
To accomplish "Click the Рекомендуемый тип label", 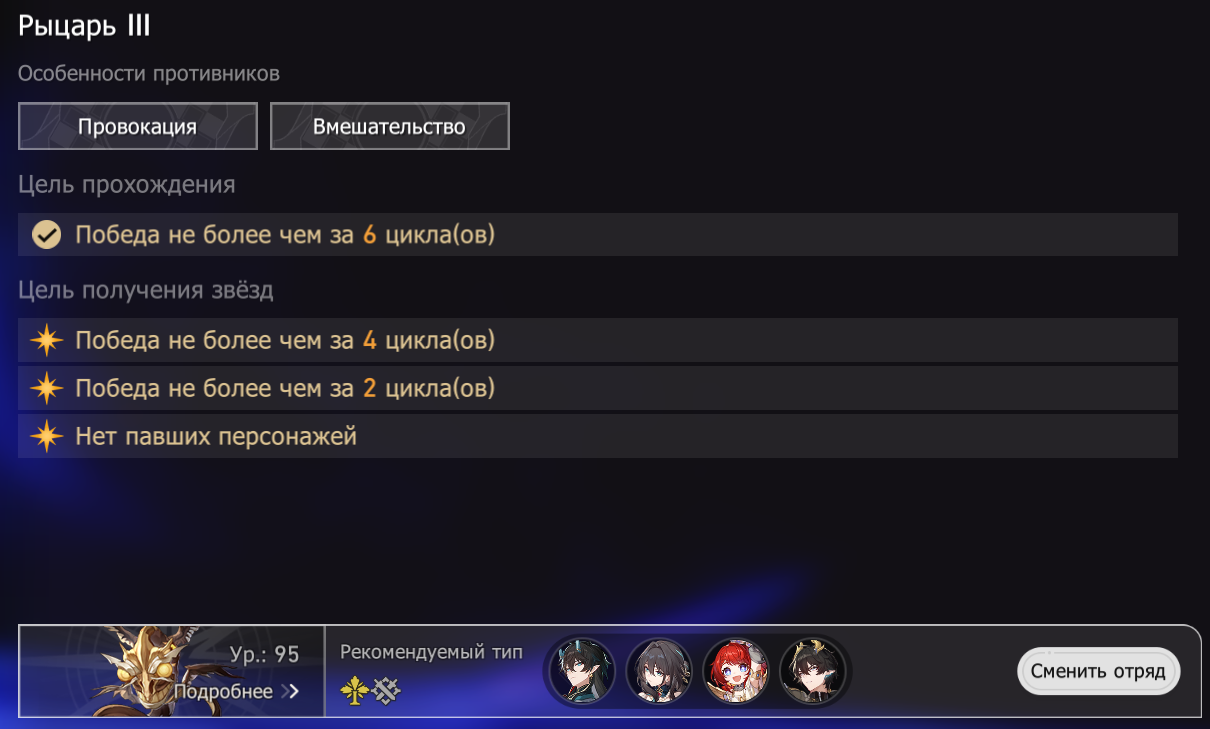I will (431, 652).
